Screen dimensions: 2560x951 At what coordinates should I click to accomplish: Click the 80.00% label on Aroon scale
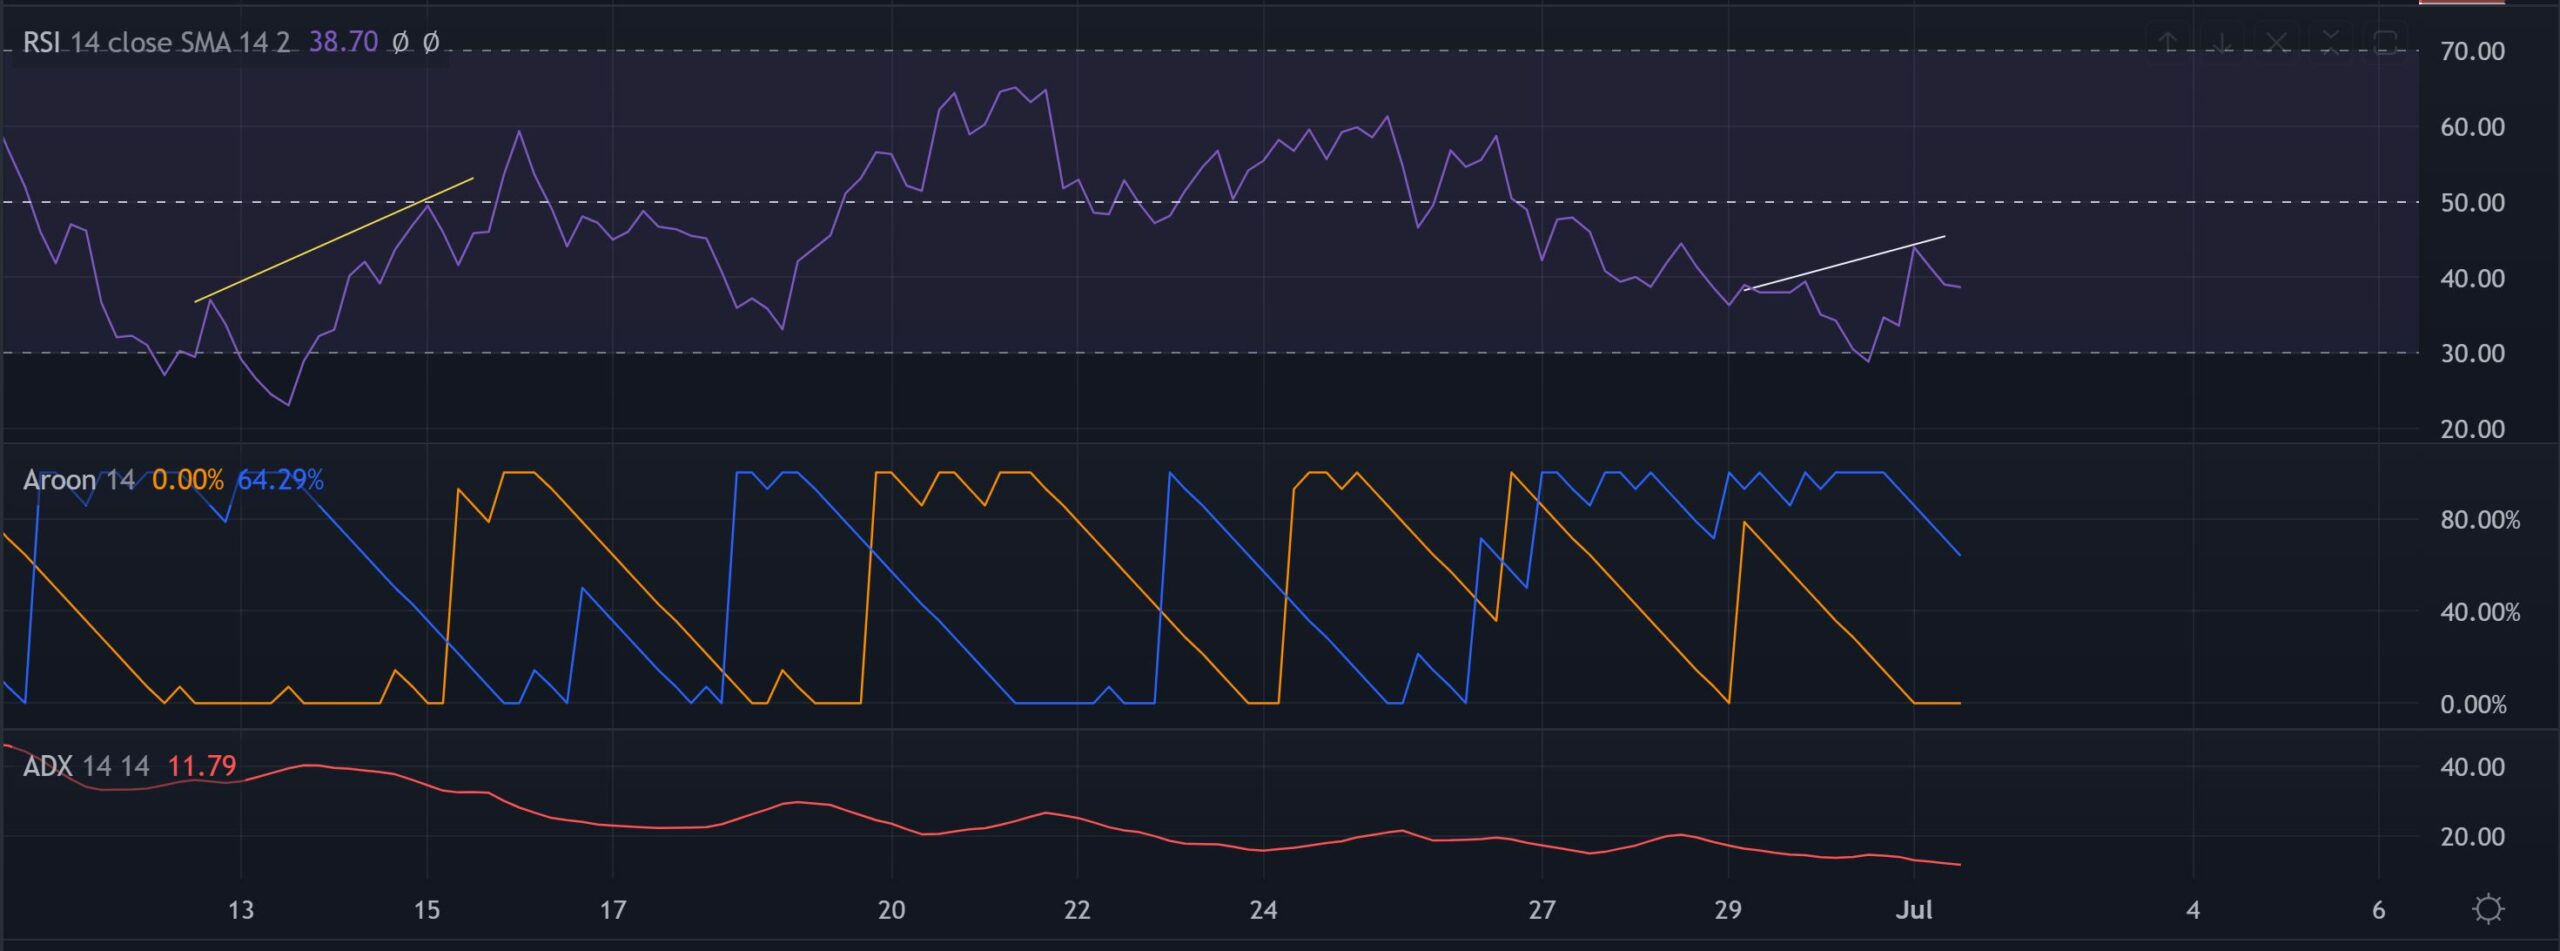(2479, 520)
